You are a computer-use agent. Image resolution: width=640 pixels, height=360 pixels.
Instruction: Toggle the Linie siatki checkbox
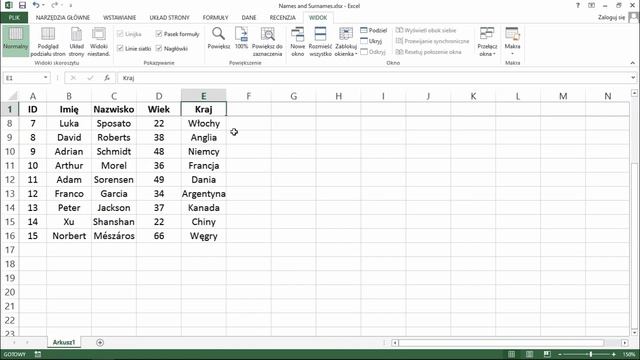tap(120, 48)
